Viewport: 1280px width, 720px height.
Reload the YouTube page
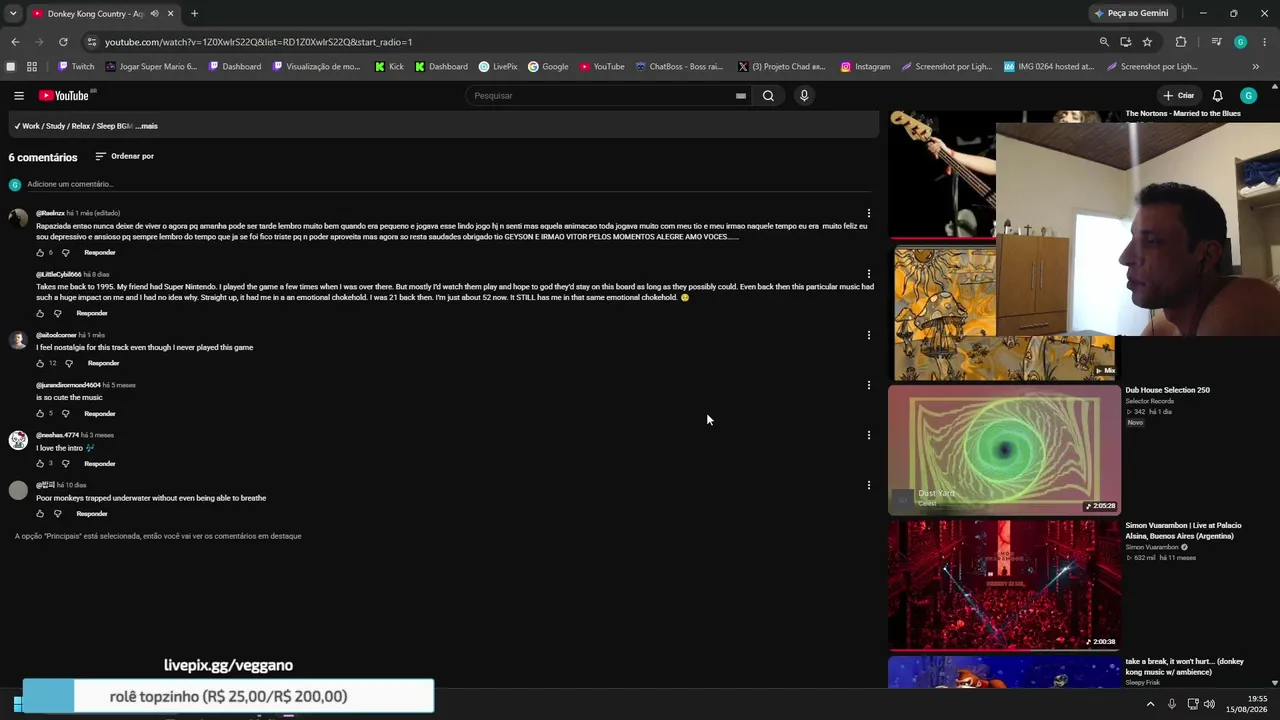click(63, 42)
